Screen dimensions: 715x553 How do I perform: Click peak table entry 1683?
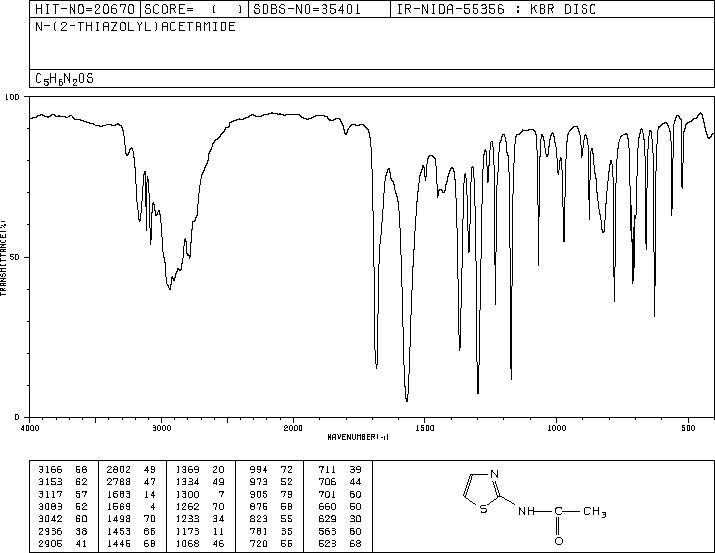tap(119, 494)
